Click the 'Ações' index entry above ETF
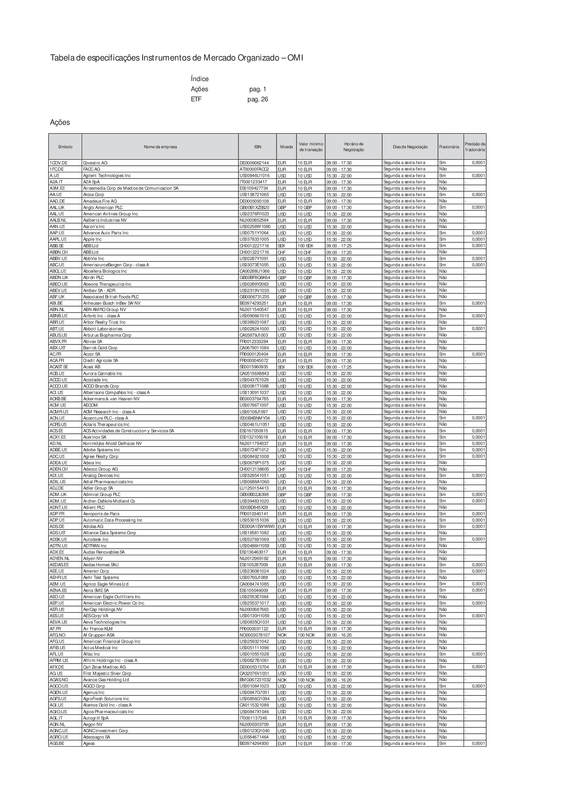 click(199, 89)
